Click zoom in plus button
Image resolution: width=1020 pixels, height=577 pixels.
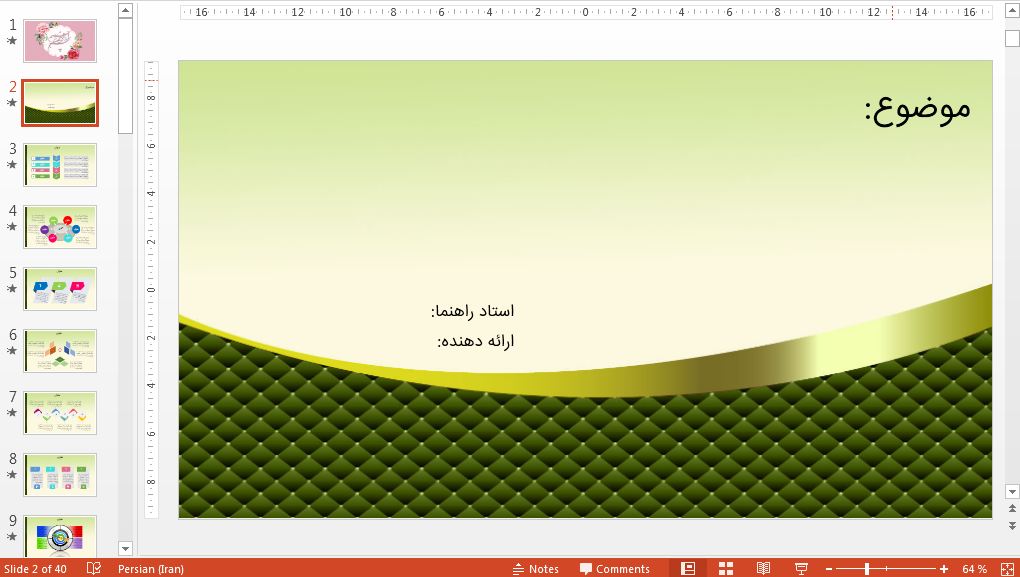(x=943, y=568)
